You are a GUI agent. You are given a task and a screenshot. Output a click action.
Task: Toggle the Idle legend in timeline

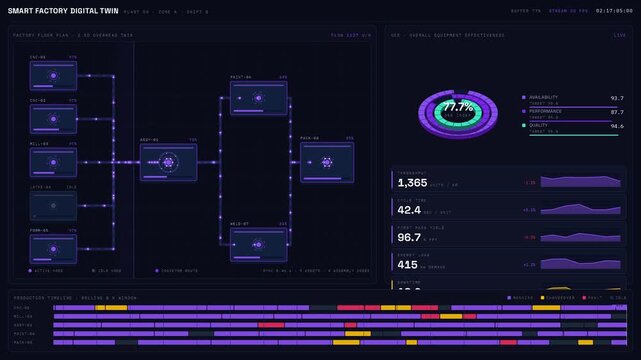click(x=618, y=298)
